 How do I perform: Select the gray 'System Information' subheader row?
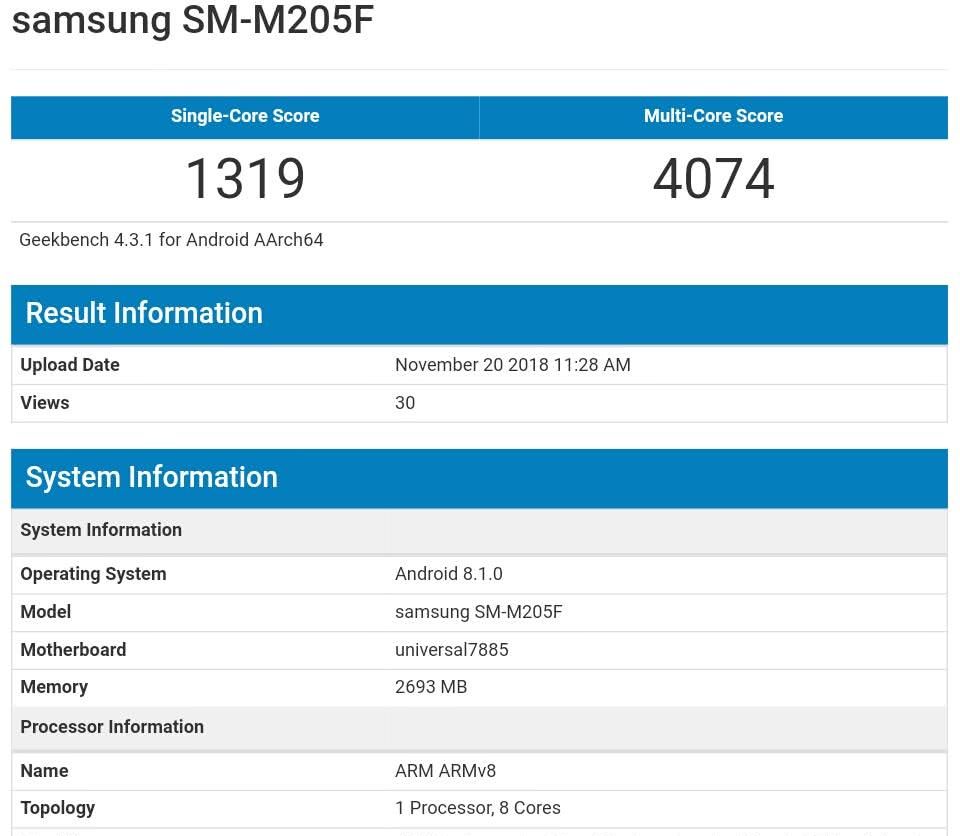tap(479, 530)
